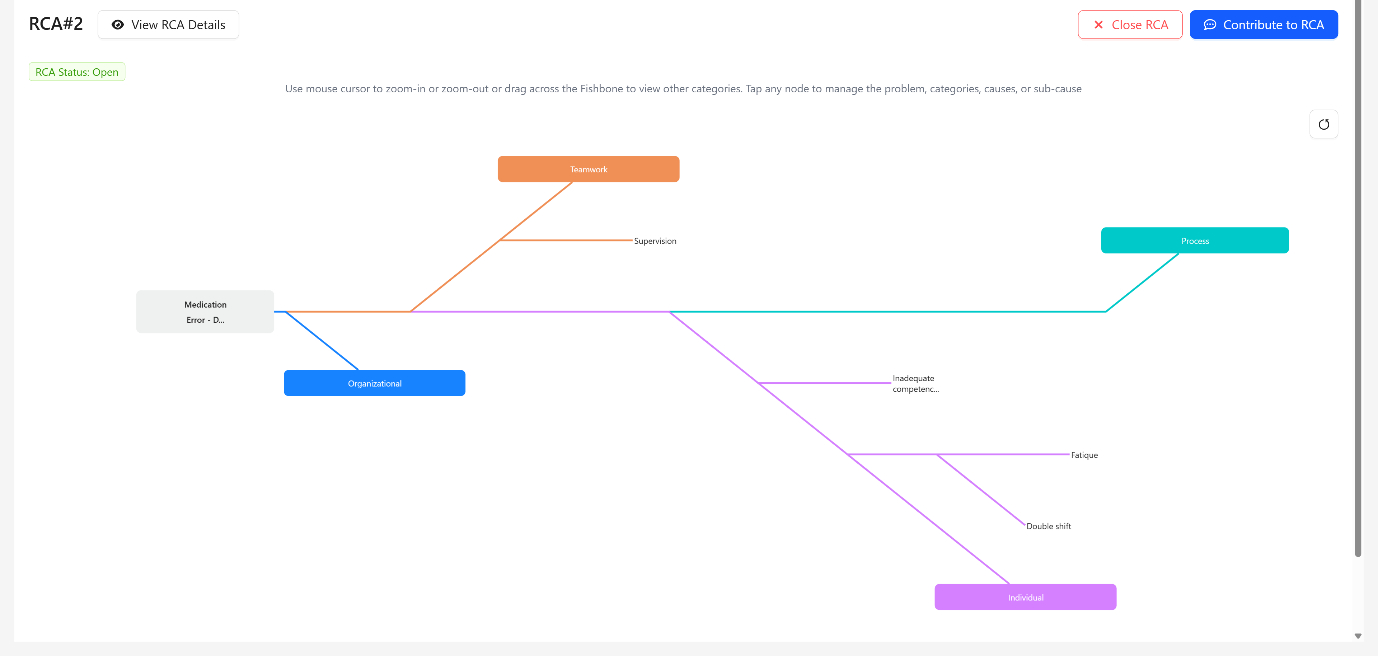
Task: Click the eye icon in View RCA Details
Action: click(x=118, y=25)
